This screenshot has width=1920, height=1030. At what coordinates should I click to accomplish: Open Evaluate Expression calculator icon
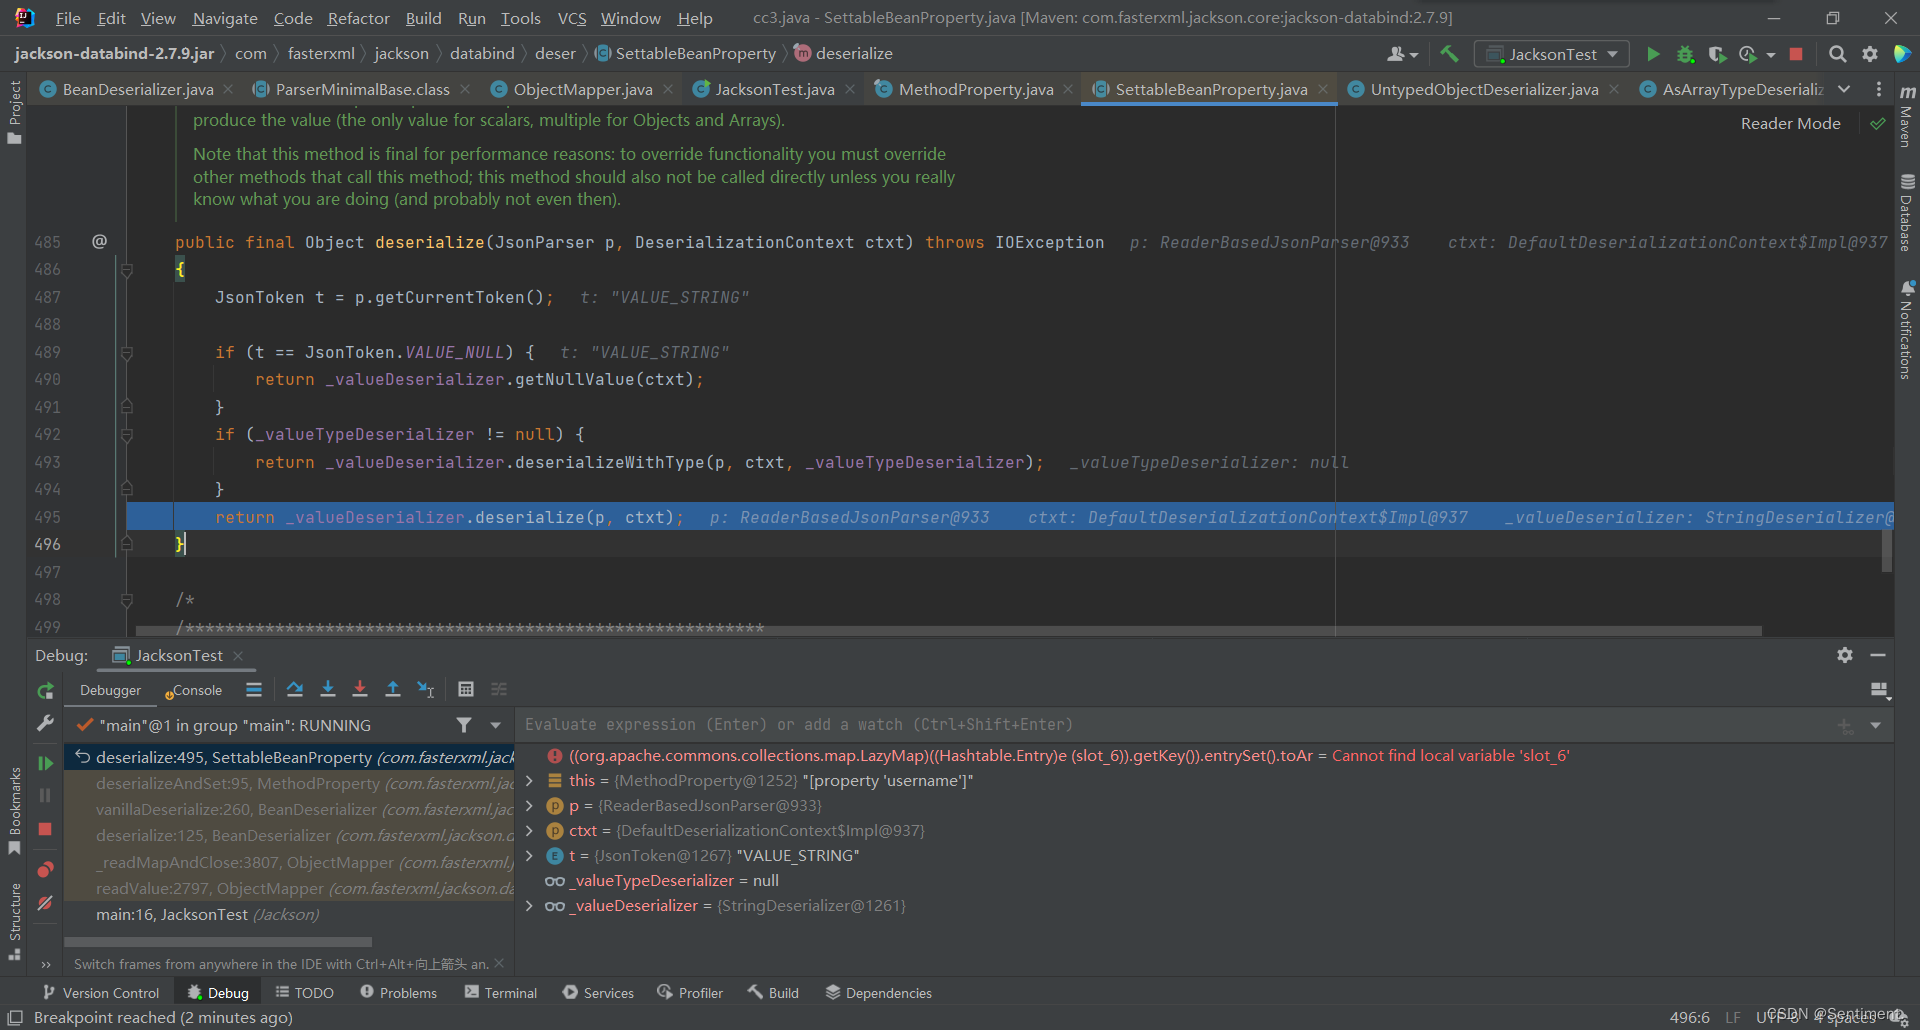coord(466,689)
